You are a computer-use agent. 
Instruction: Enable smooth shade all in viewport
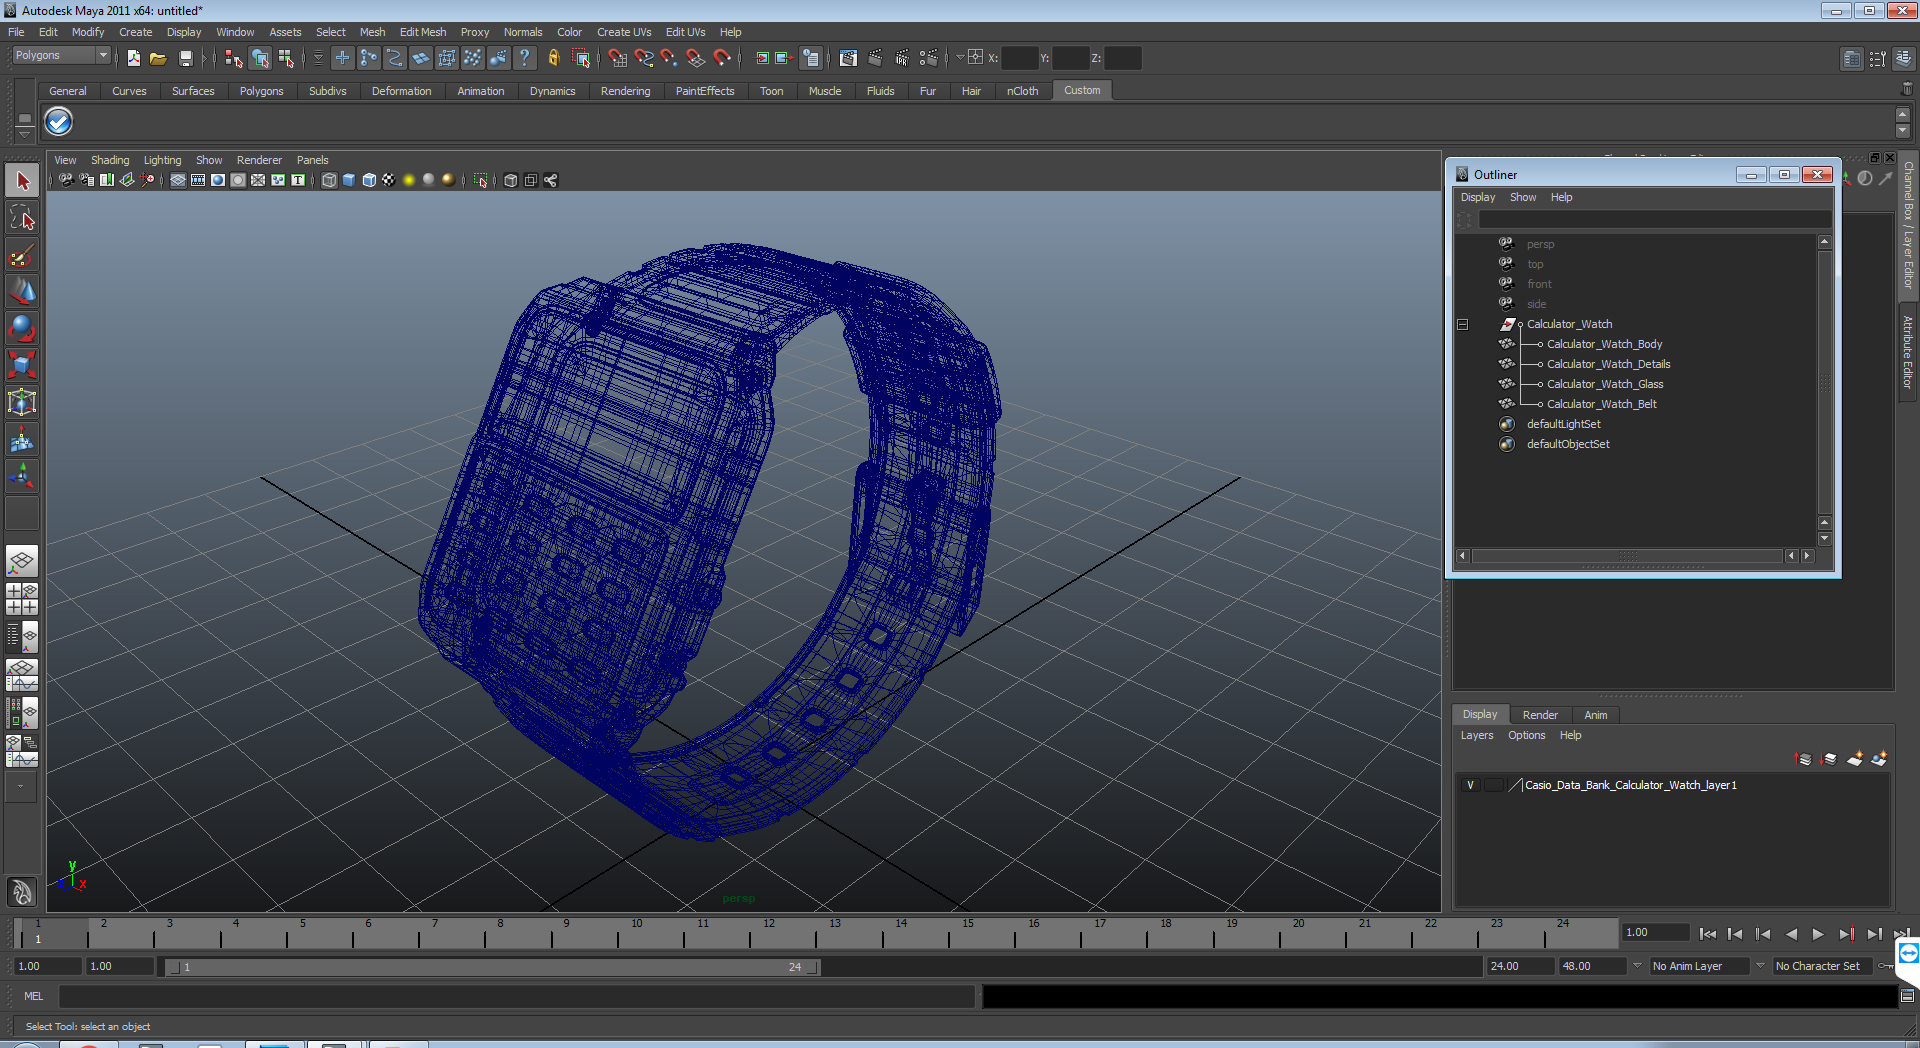[349, 180]
